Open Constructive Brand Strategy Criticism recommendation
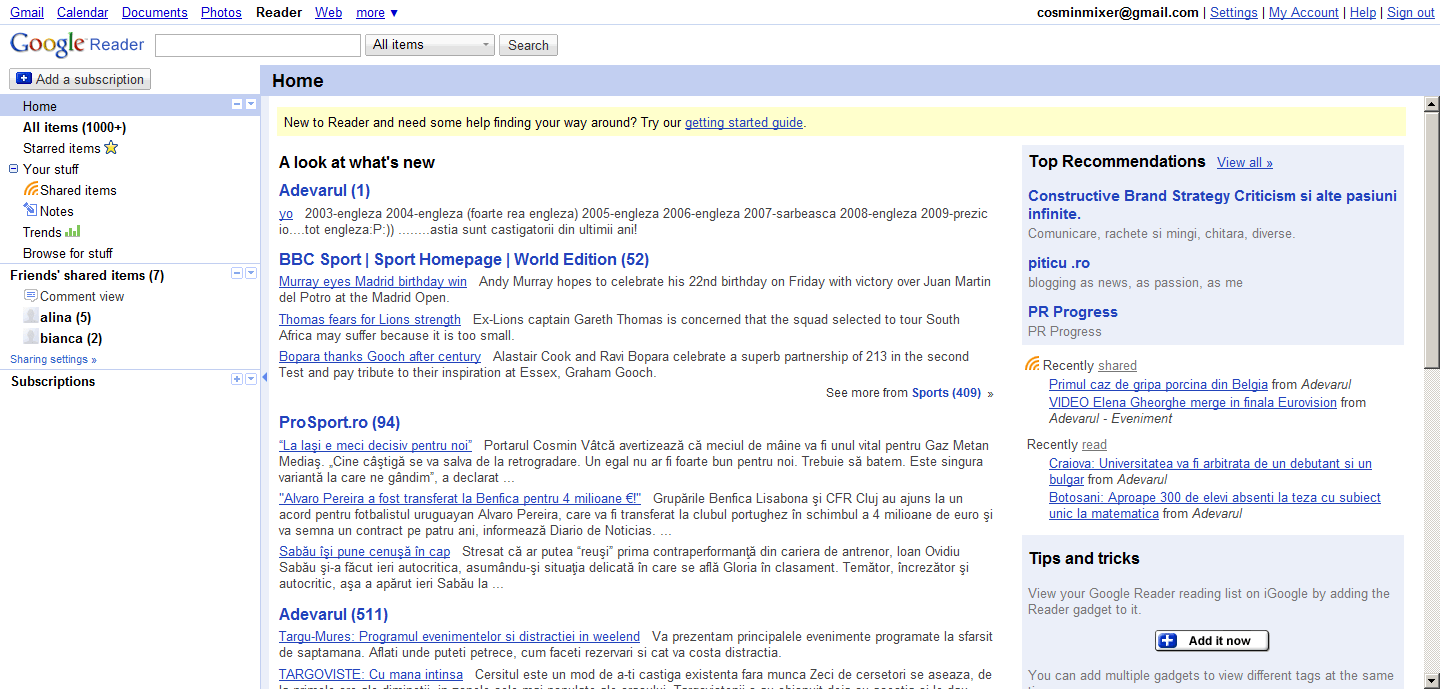Viewport: 1440px width, 689px height. pos(1212,205)
